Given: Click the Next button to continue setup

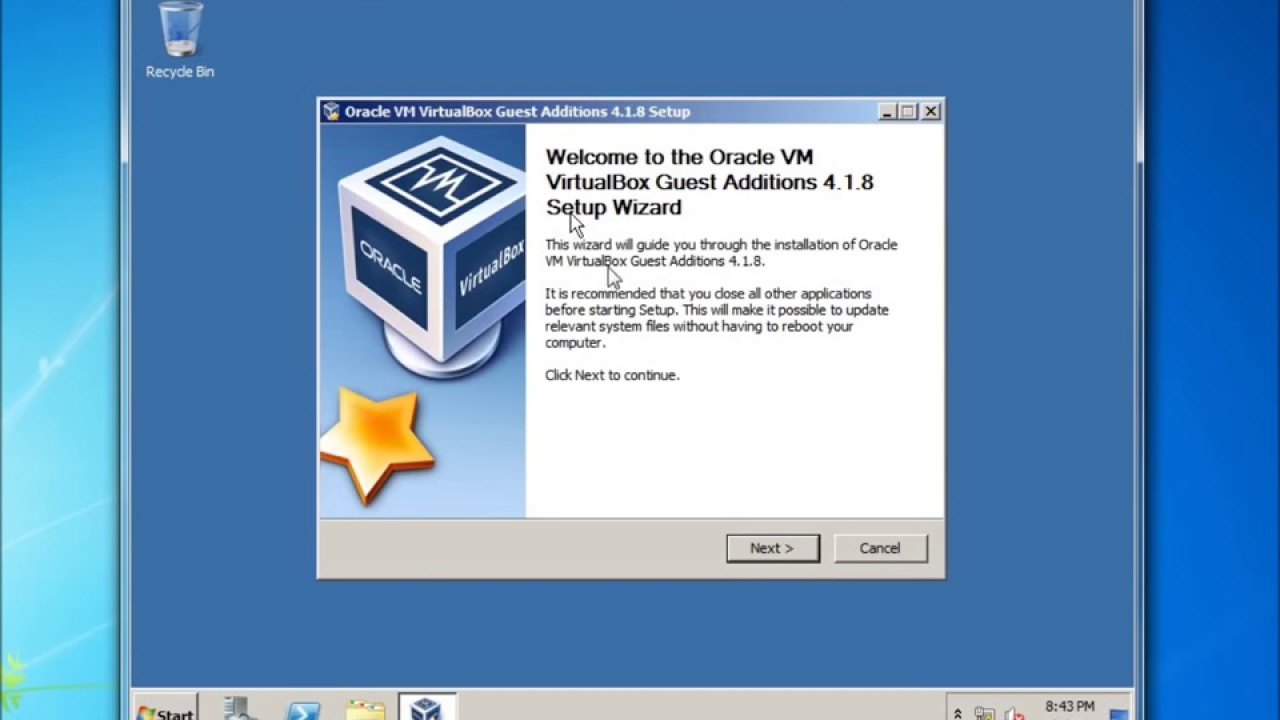Looking at the screenshot, I should (773, 548).
